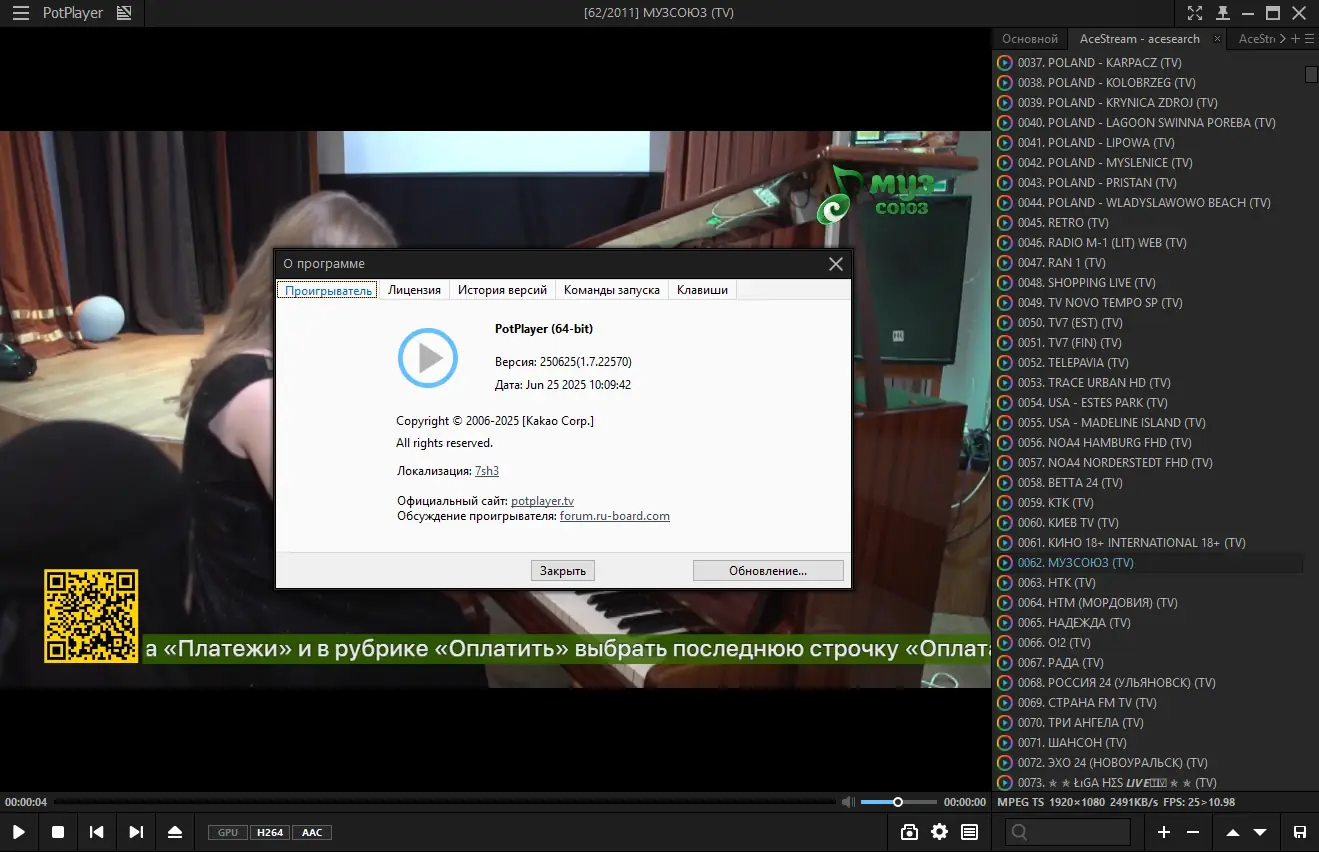Click the AAC audio codec indicator
Viewport: 1319px width, 852px height.
(312, 832)
